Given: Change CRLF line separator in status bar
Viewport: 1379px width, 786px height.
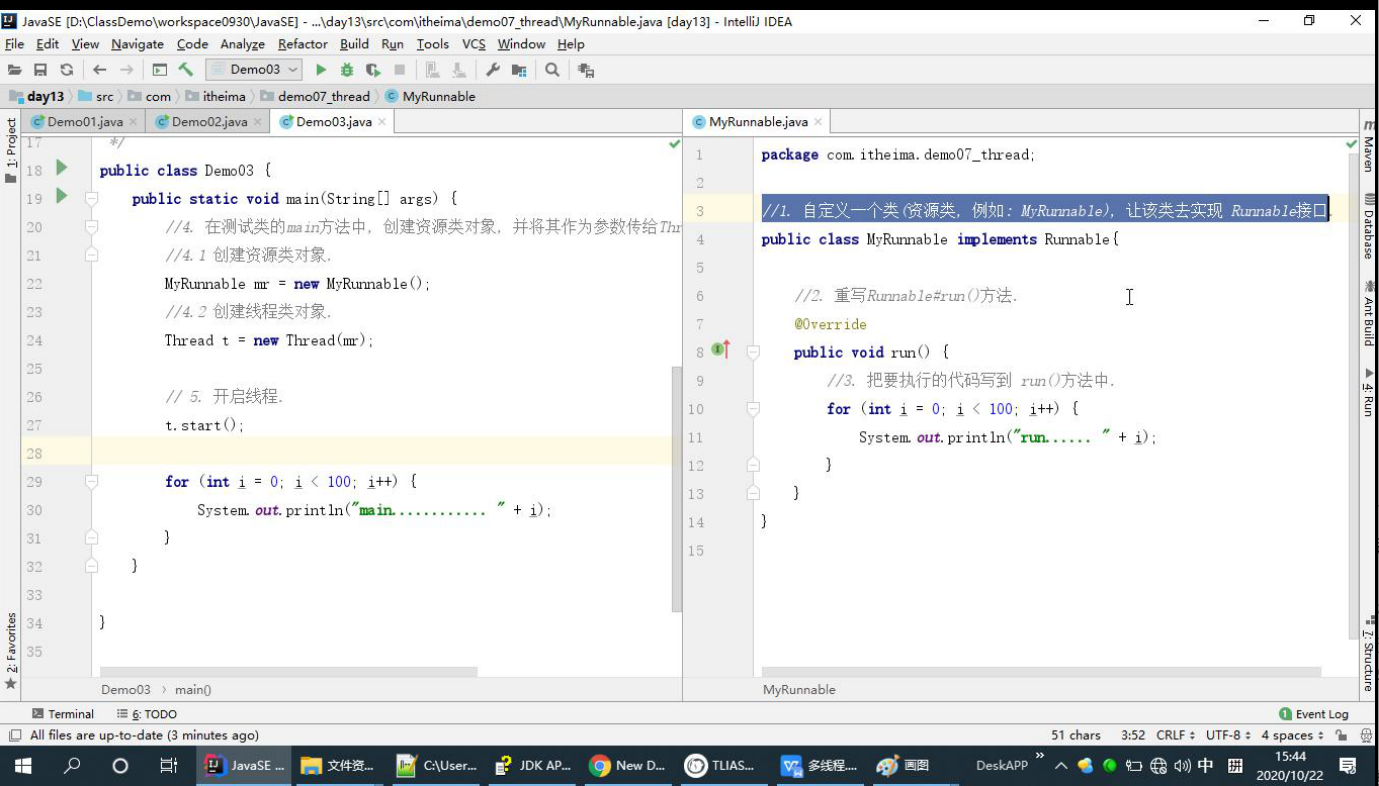Looking at the screenshot, I should click(1175, 735).
